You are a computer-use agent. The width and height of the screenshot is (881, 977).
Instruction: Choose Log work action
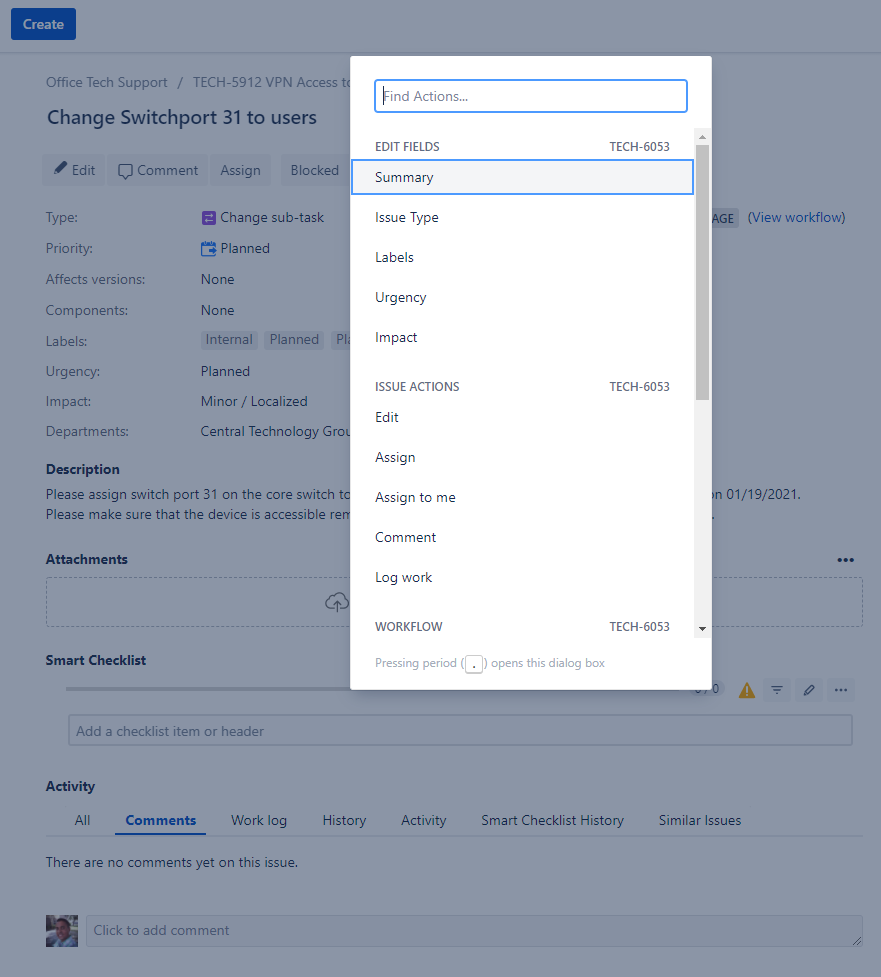522,578
